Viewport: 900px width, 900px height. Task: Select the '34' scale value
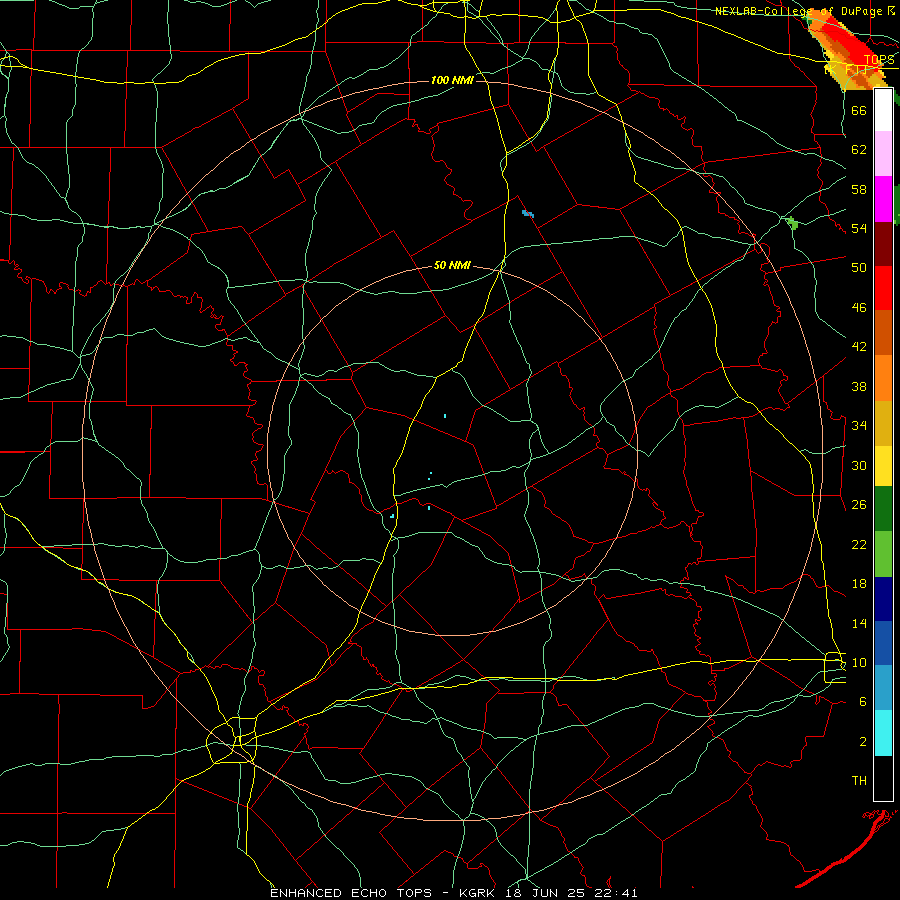pyautogui.click(x=859, y=425)
